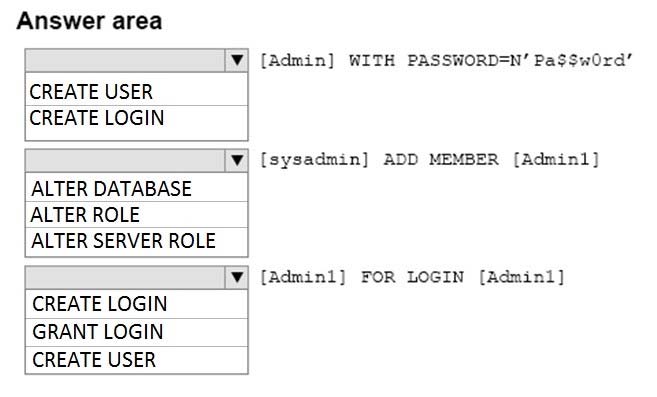Click the empty selection field before [Admin] WITH PASSWORD
Image resolution: width=657 pixels, height=397 pixels.
[125, 60]
